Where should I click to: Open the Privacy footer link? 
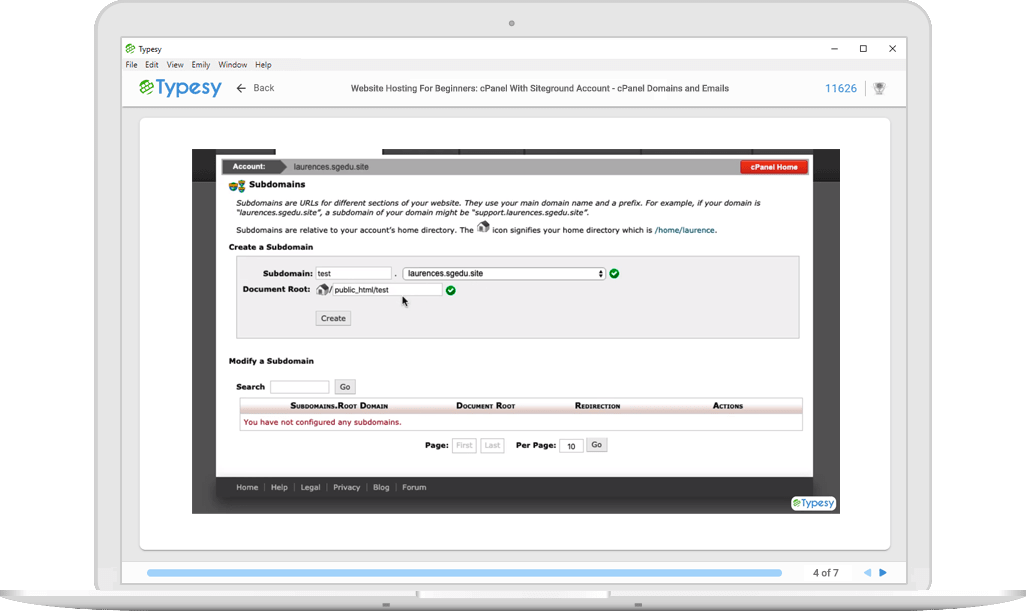(347, 487)
